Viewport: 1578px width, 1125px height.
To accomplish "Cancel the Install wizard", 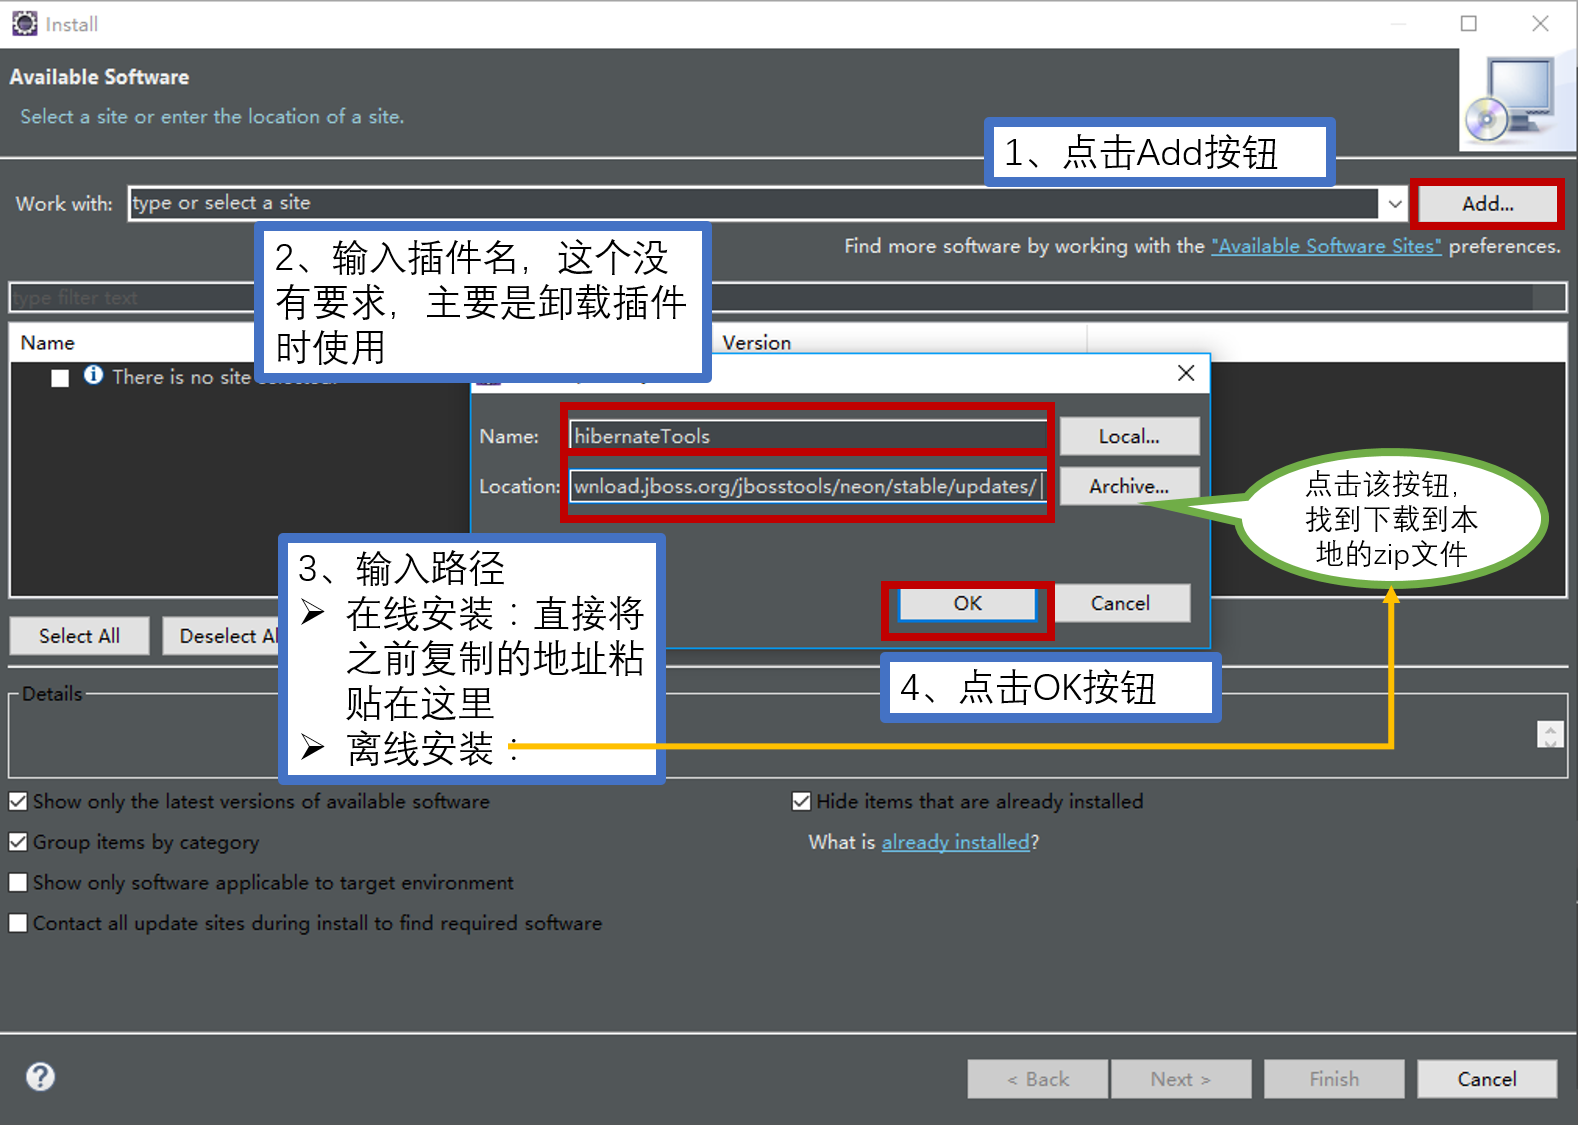I will pyautogui.click(x=1487, y=1079).
